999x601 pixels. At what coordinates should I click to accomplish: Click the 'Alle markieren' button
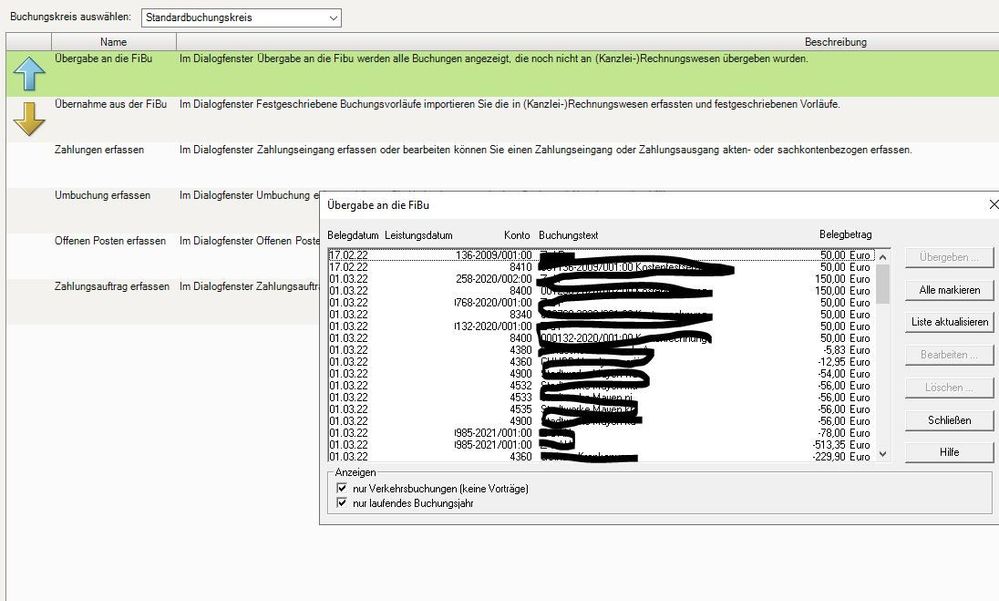[x=949, y=290]
